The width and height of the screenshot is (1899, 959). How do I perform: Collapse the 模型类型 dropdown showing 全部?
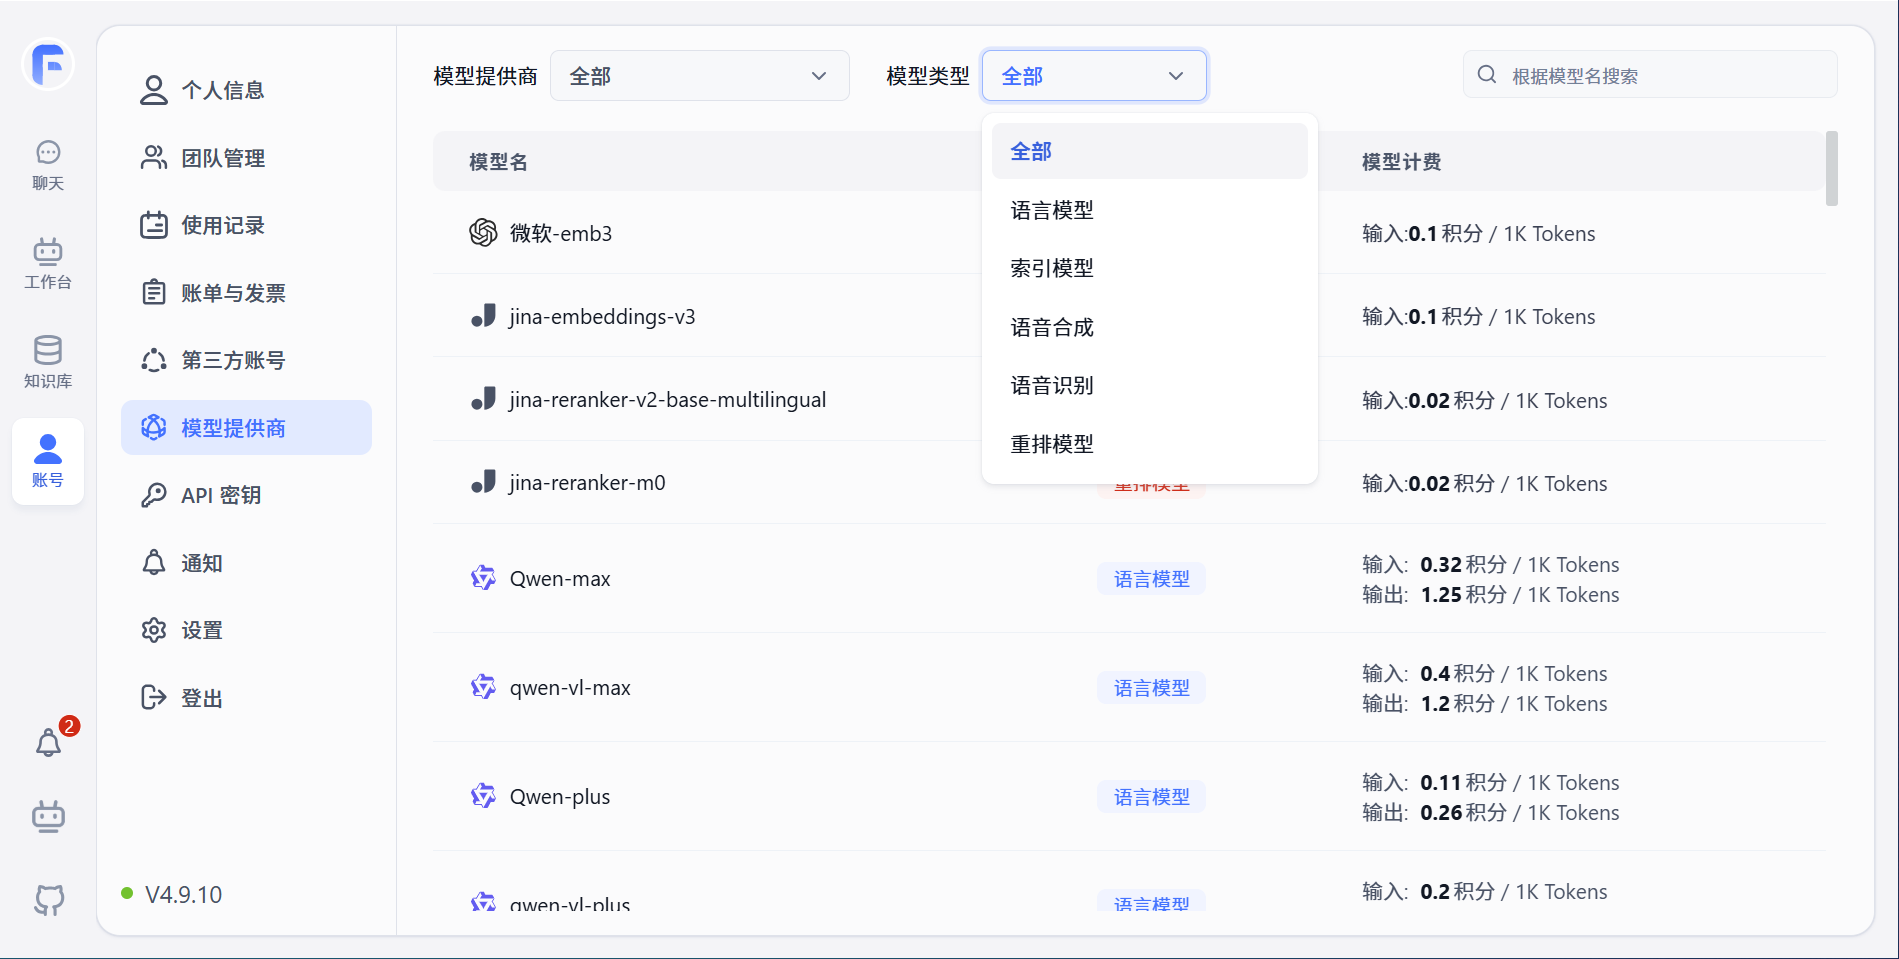tap(1094, 76)
